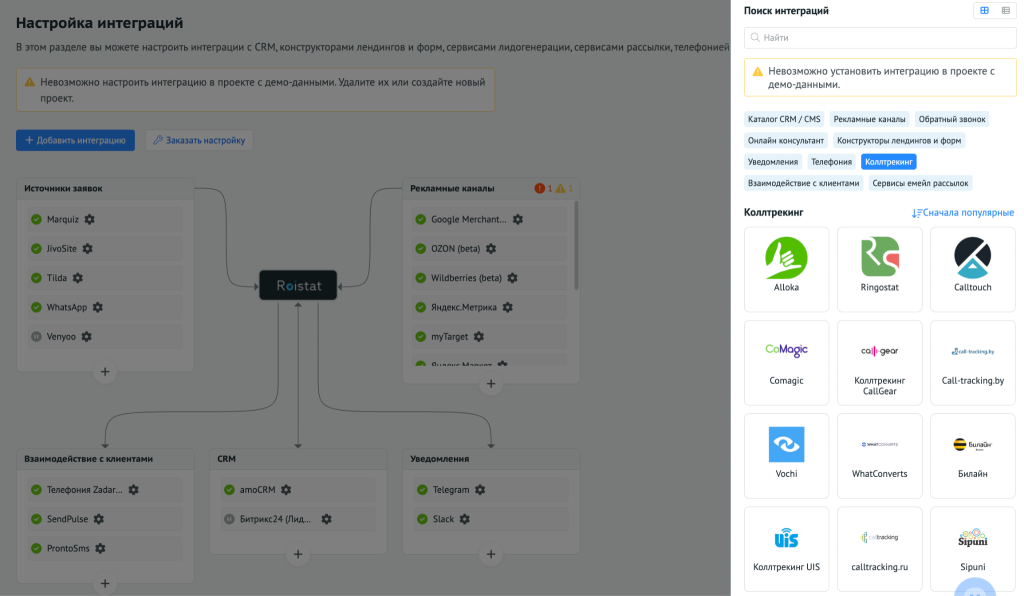Screen dimensions: 1024x596
Task: Toggle Telegram active status checkmark
Action: [x=422, y=490]
